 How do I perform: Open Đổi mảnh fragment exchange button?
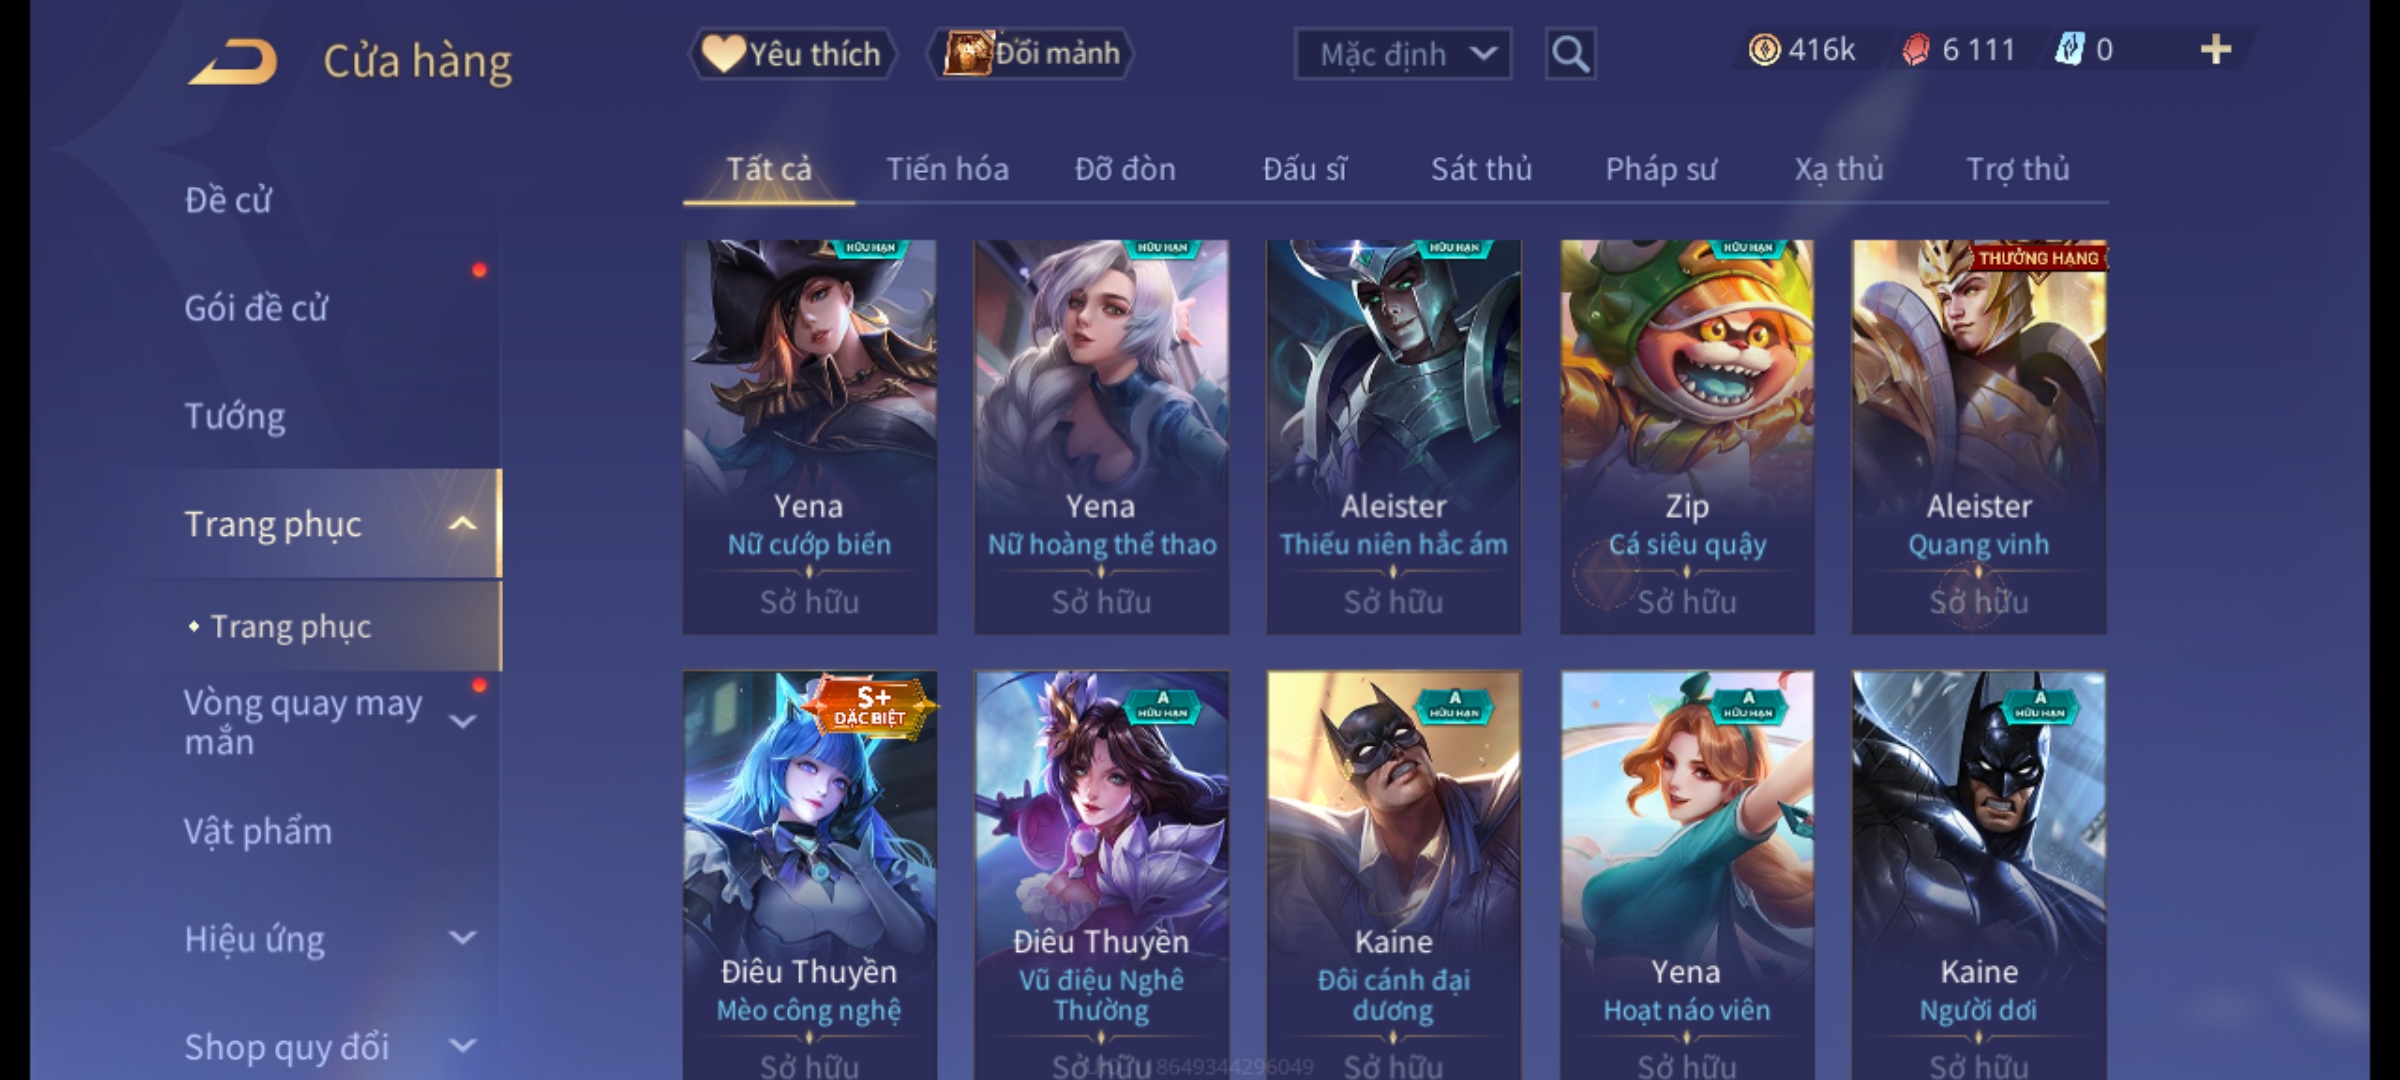pyautogui.click(x=1031, y=53)
